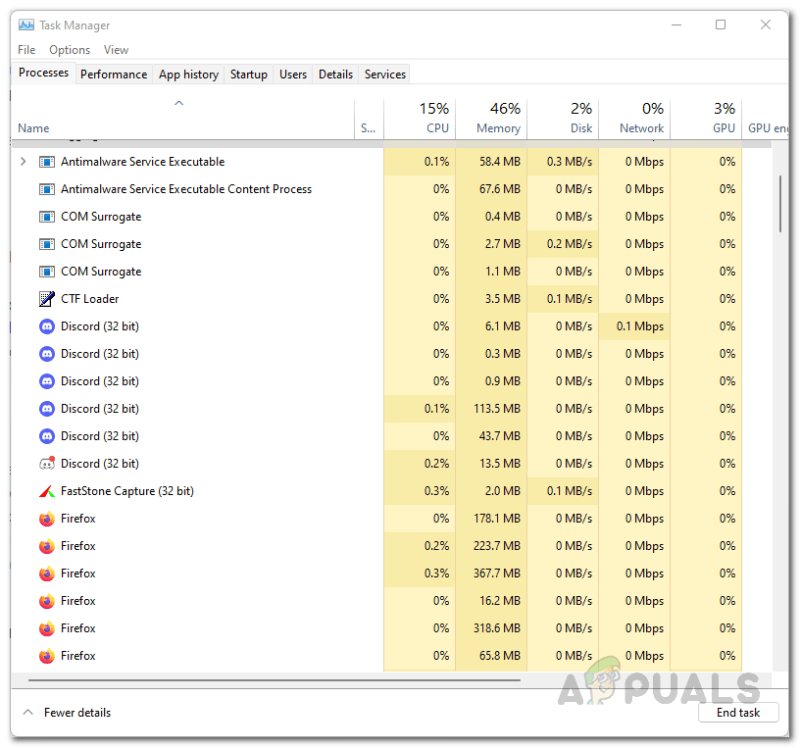Click the End task button
This screenshot has height=748, width=800.
pos(738,712)
